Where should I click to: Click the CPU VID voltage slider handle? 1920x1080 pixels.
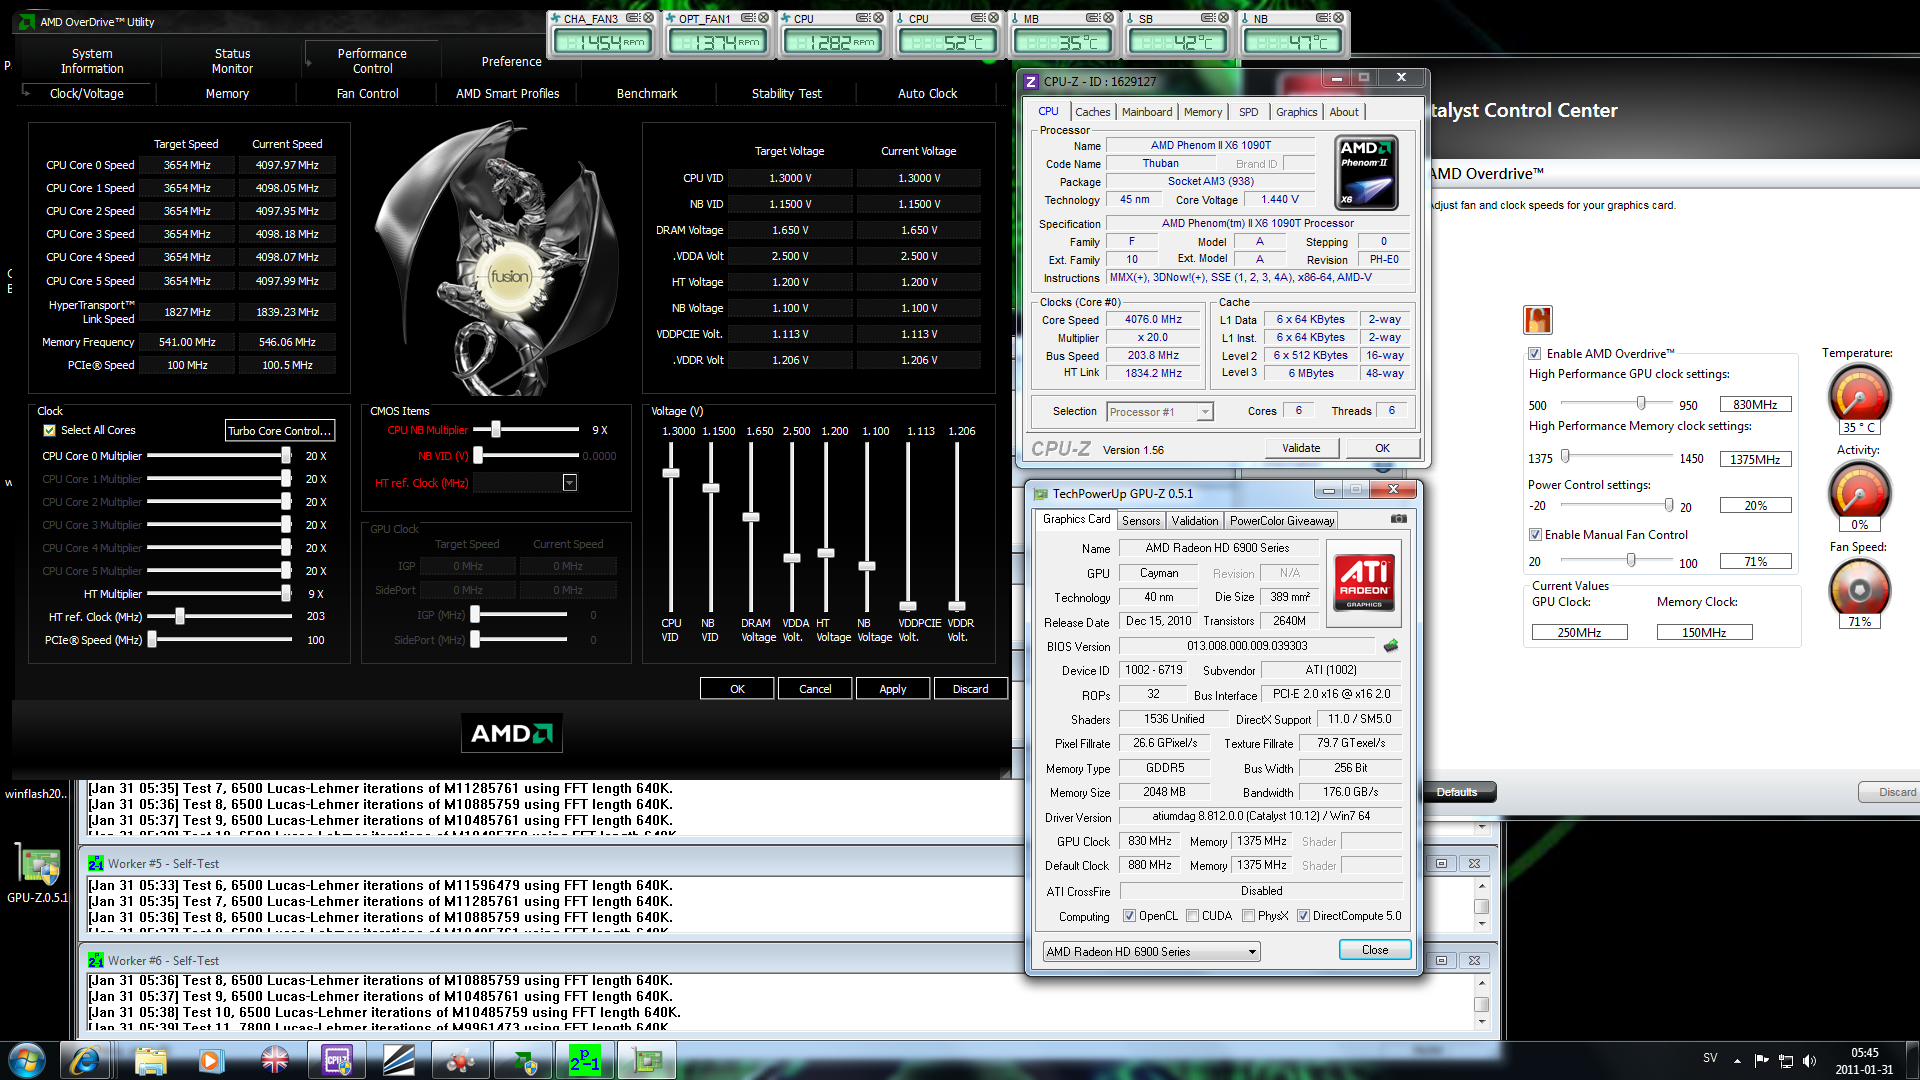coord(671,474)
